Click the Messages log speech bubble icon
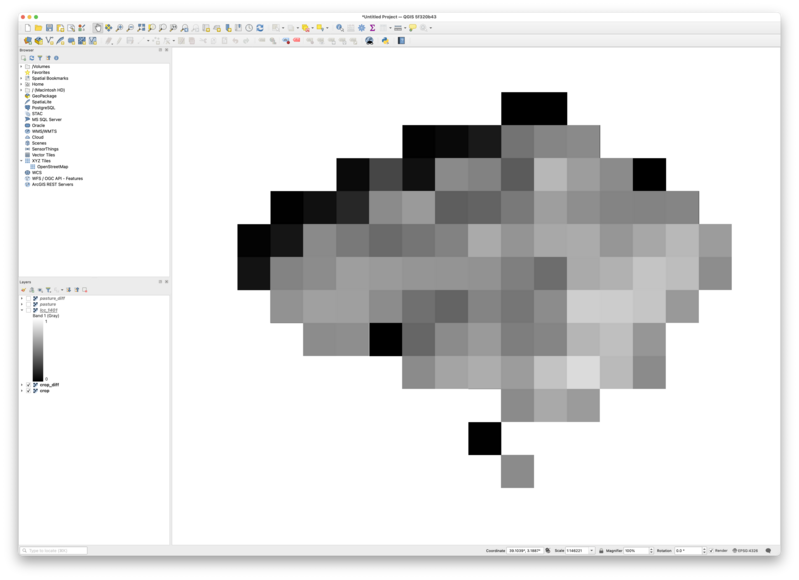799x580 pixels. 768,550
